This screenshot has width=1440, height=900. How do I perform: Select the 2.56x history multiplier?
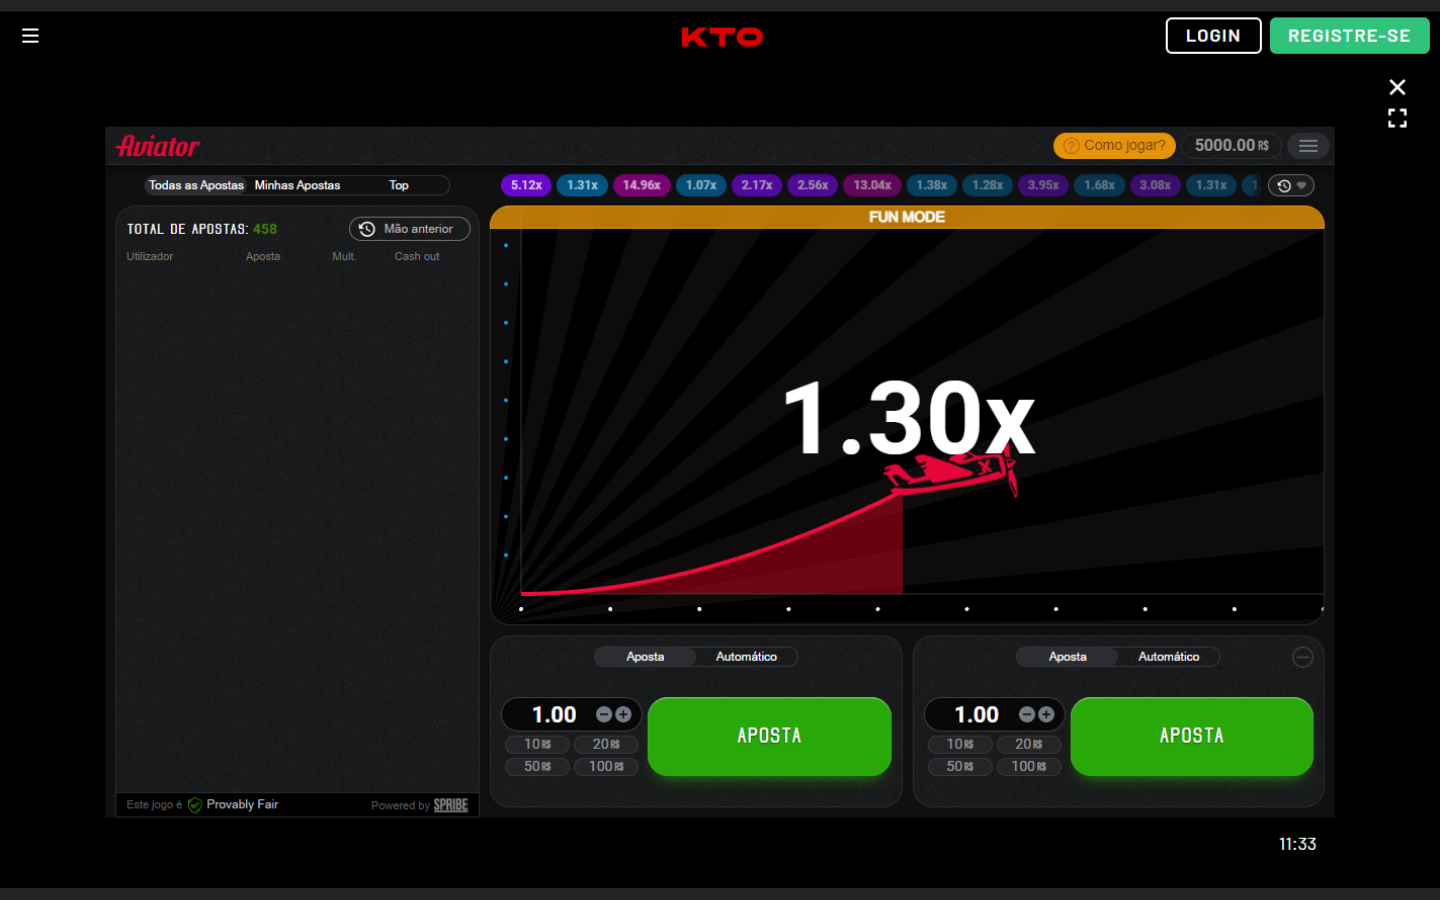click(813, 185)
